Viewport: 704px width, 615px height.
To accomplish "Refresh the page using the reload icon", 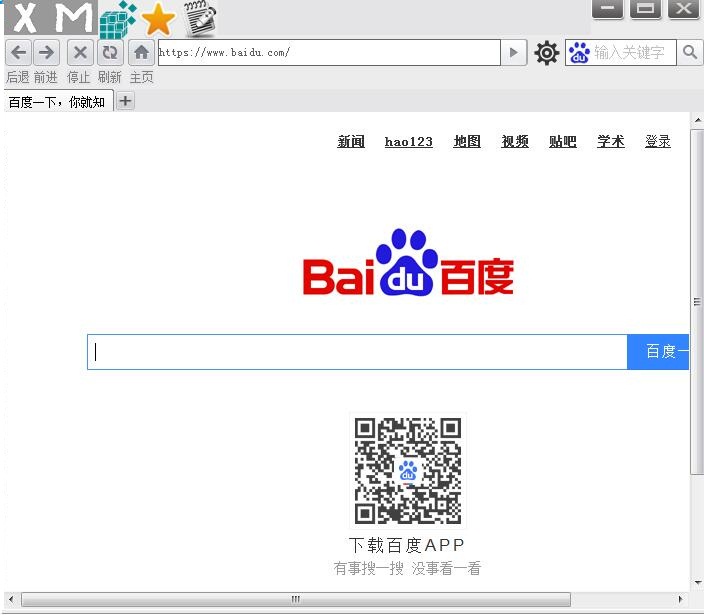I will click(x=110, y=53).
